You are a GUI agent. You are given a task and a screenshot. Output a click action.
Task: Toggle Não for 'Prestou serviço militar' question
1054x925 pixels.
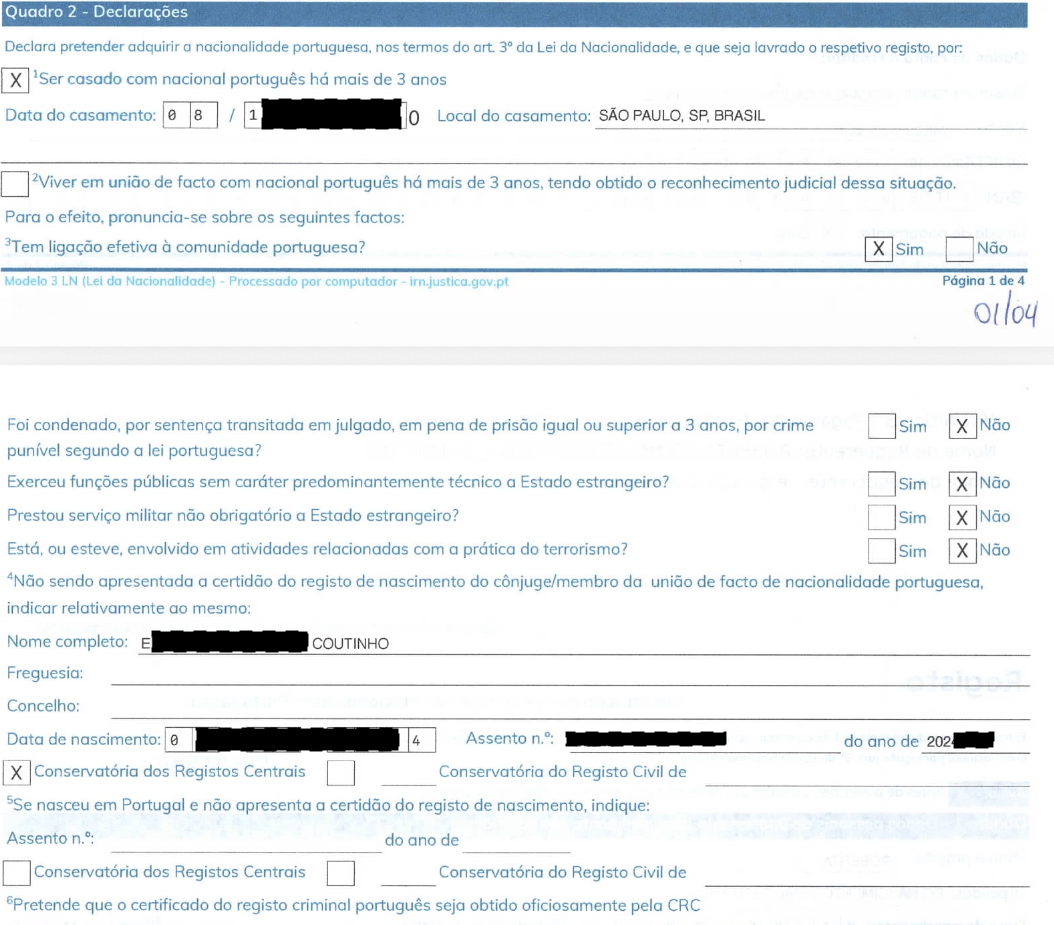[961, 517]
